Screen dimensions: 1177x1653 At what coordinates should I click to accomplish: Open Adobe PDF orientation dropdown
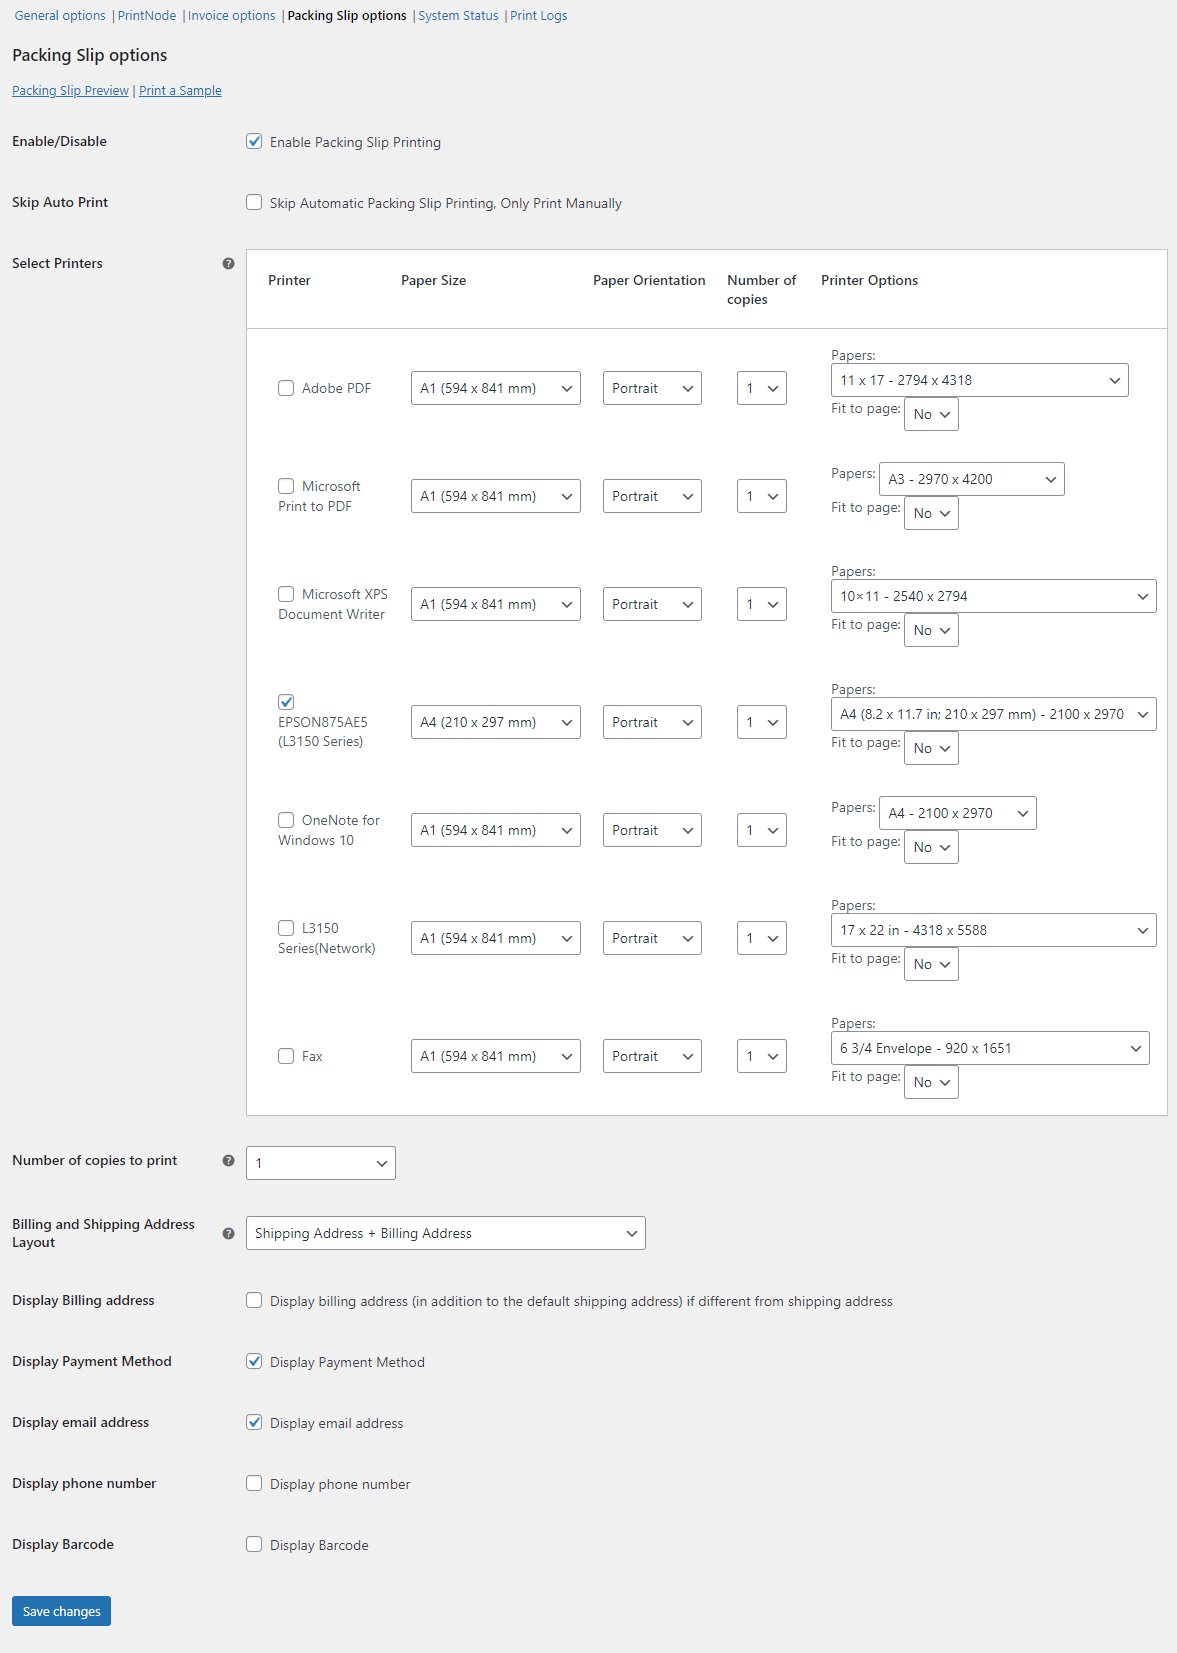tap(652, 388)
